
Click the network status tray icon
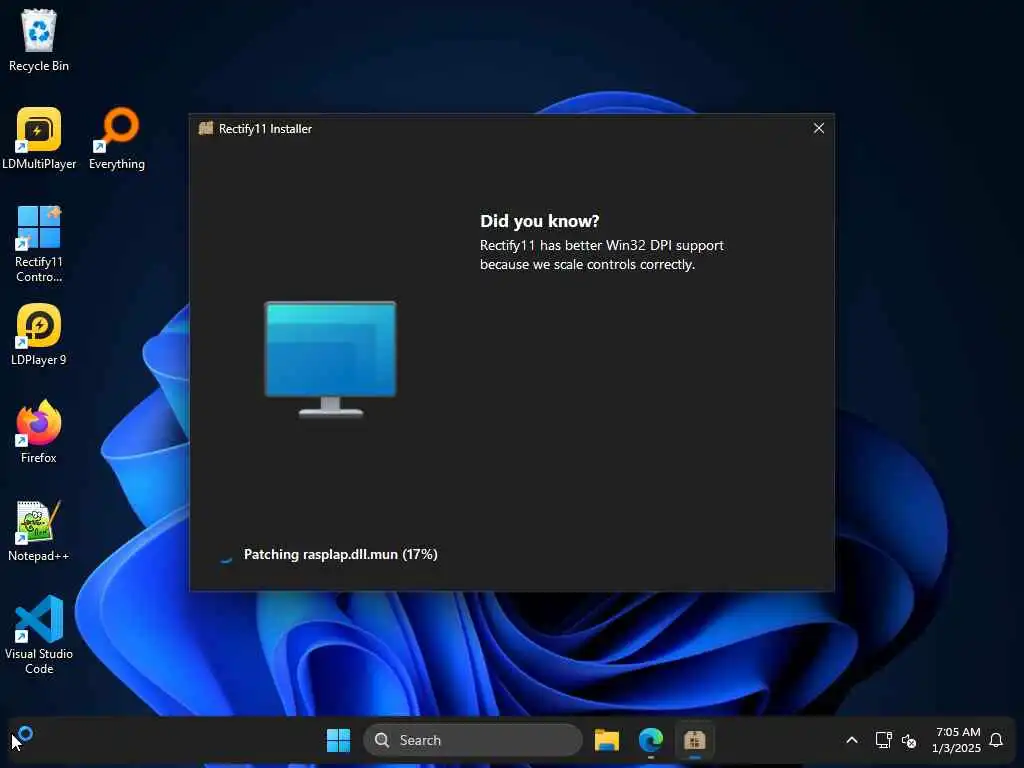(x=883, y=740)
